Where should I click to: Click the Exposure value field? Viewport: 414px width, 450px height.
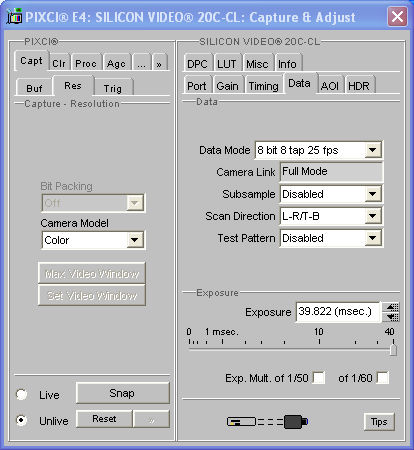338,312
